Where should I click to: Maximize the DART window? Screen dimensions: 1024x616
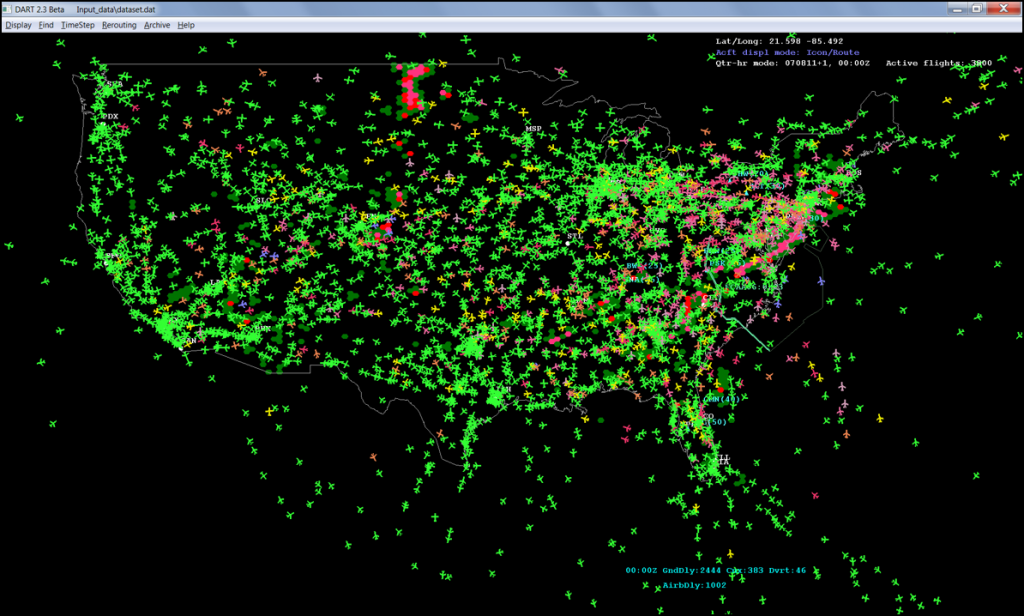pos(976,8)
